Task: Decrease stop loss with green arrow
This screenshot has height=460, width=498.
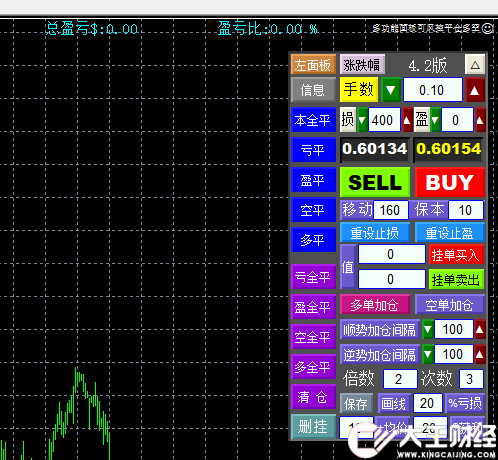Action: coord(362,119)
